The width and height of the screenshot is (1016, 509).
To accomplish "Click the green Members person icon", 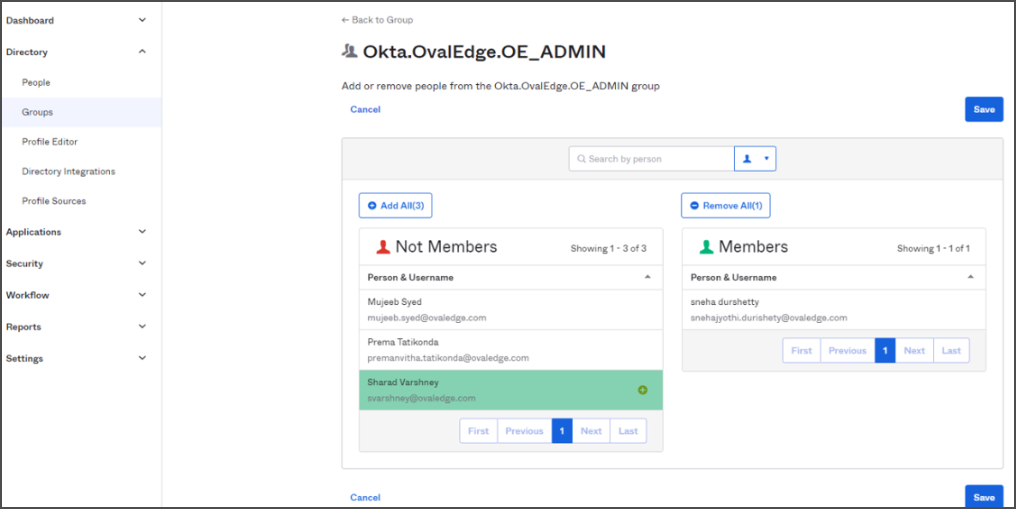I will 706,247.
